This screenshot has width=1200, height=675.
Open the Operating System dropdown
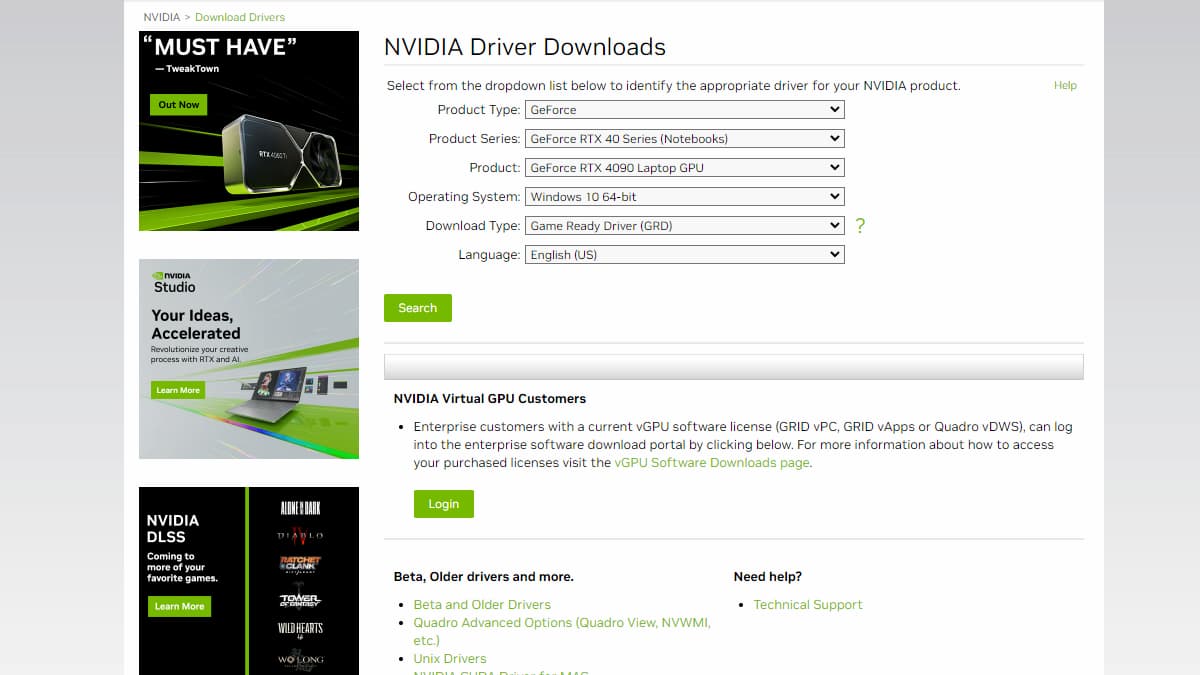point(684,197)
